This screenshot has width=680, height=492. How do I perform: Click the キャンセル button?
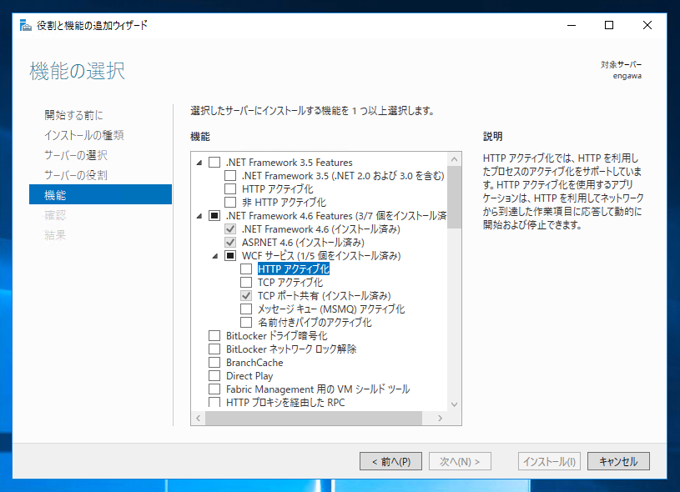point(618,462)
